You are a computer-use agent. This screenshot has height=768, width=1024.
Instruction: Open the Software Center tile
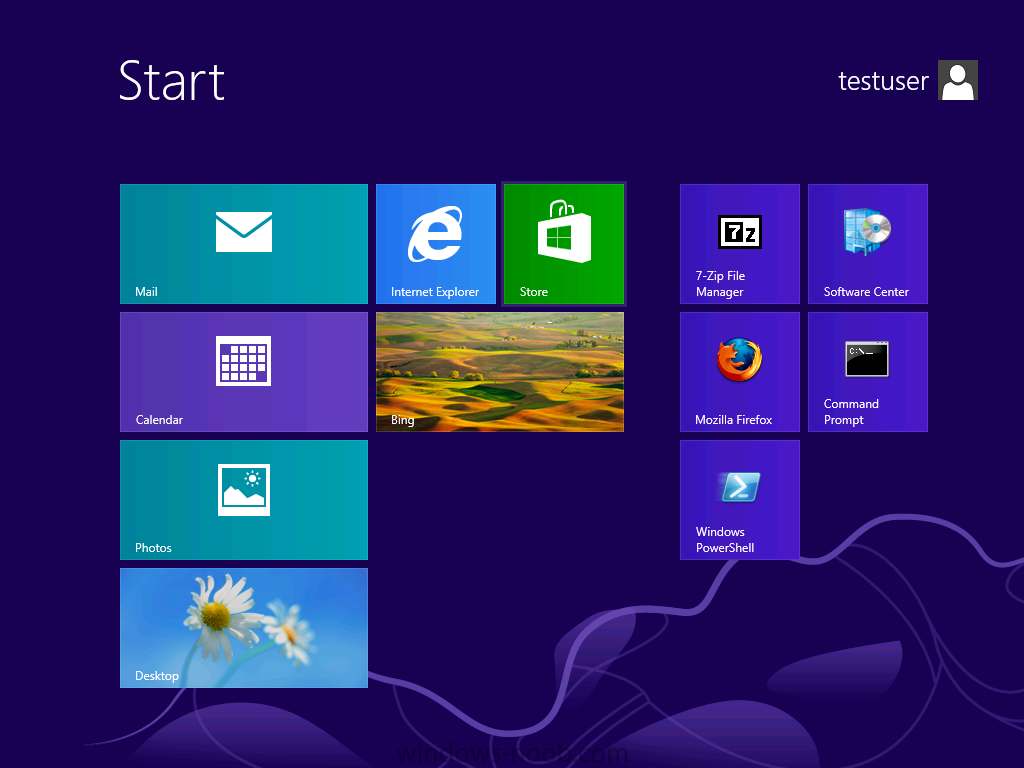point(868,244)
